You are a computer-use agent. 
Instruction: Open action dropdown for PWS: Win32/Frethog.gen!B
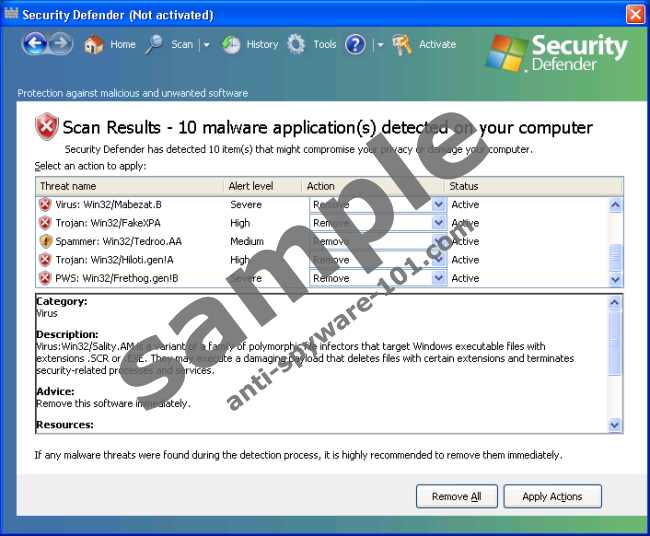point(438,278)
